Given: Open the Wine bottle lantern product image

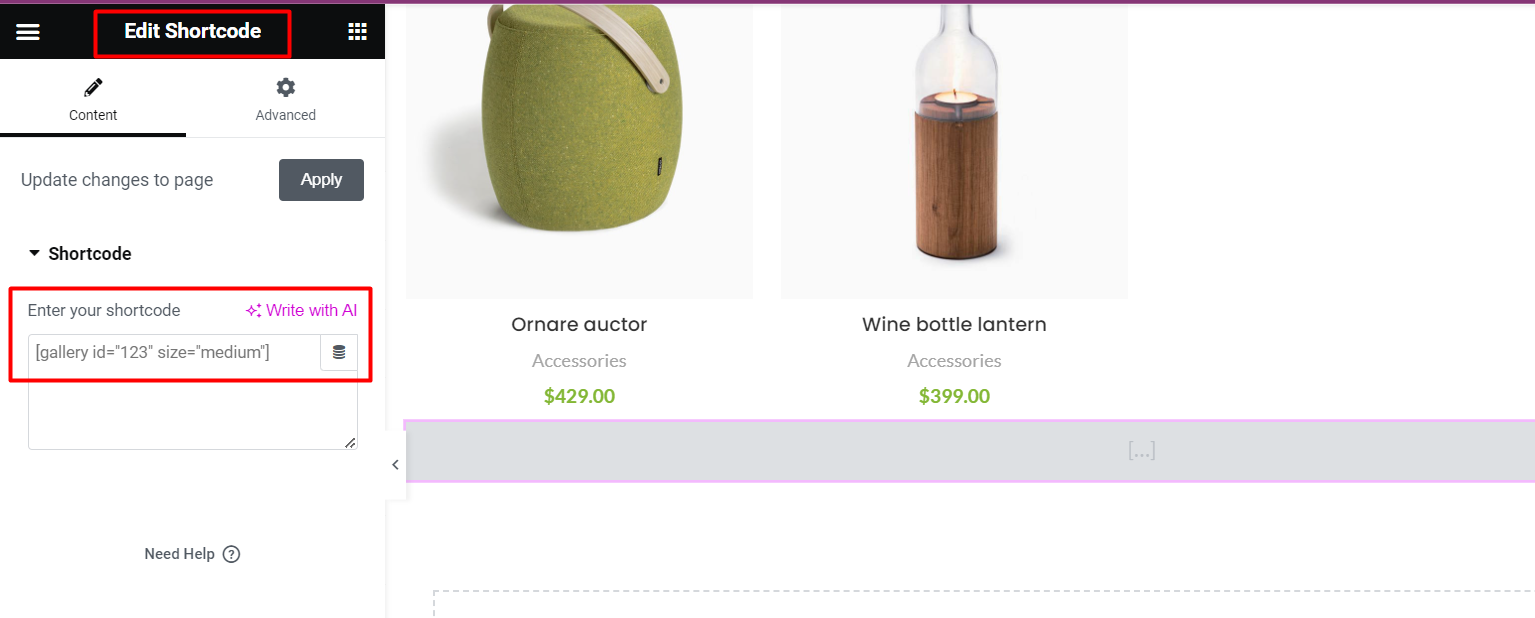Looking at the screenshot, I should coord(954,150).
